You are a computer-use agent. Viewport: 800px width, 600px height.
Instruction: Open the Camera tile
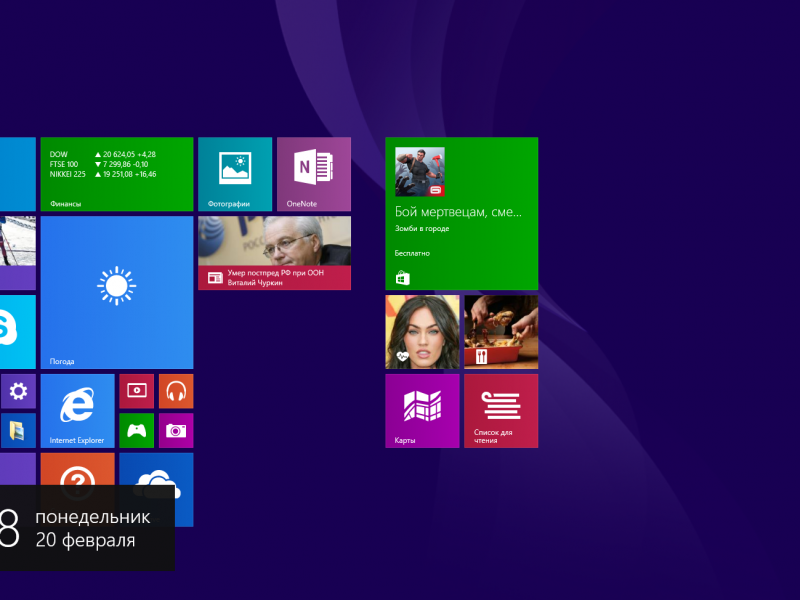176,431
